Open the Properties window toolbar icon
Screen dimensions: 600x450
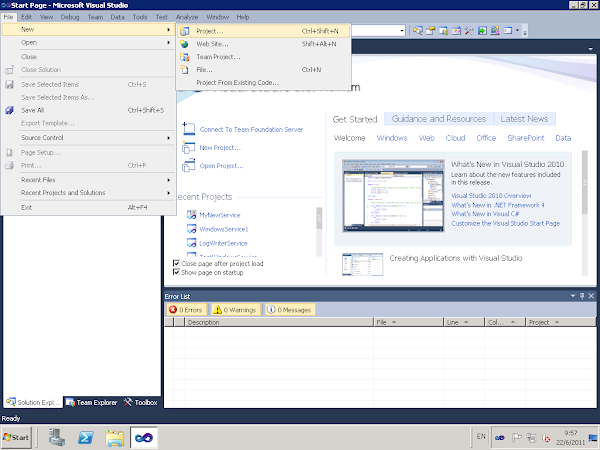pos(430,31)
